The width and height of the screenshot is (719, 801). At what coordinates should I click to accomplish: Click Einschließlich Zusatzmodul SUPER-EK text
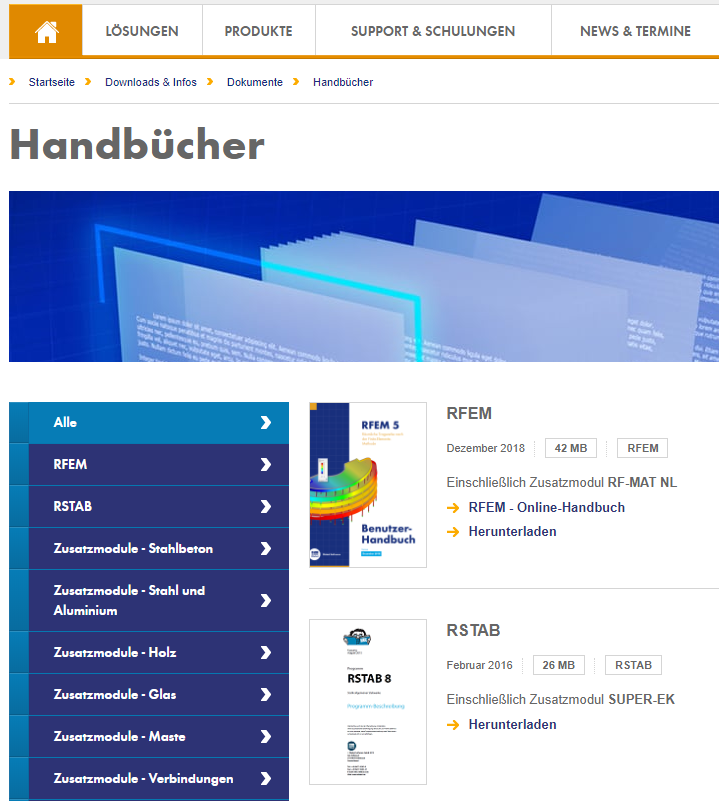pyautogui.click(x=561, y=699)
